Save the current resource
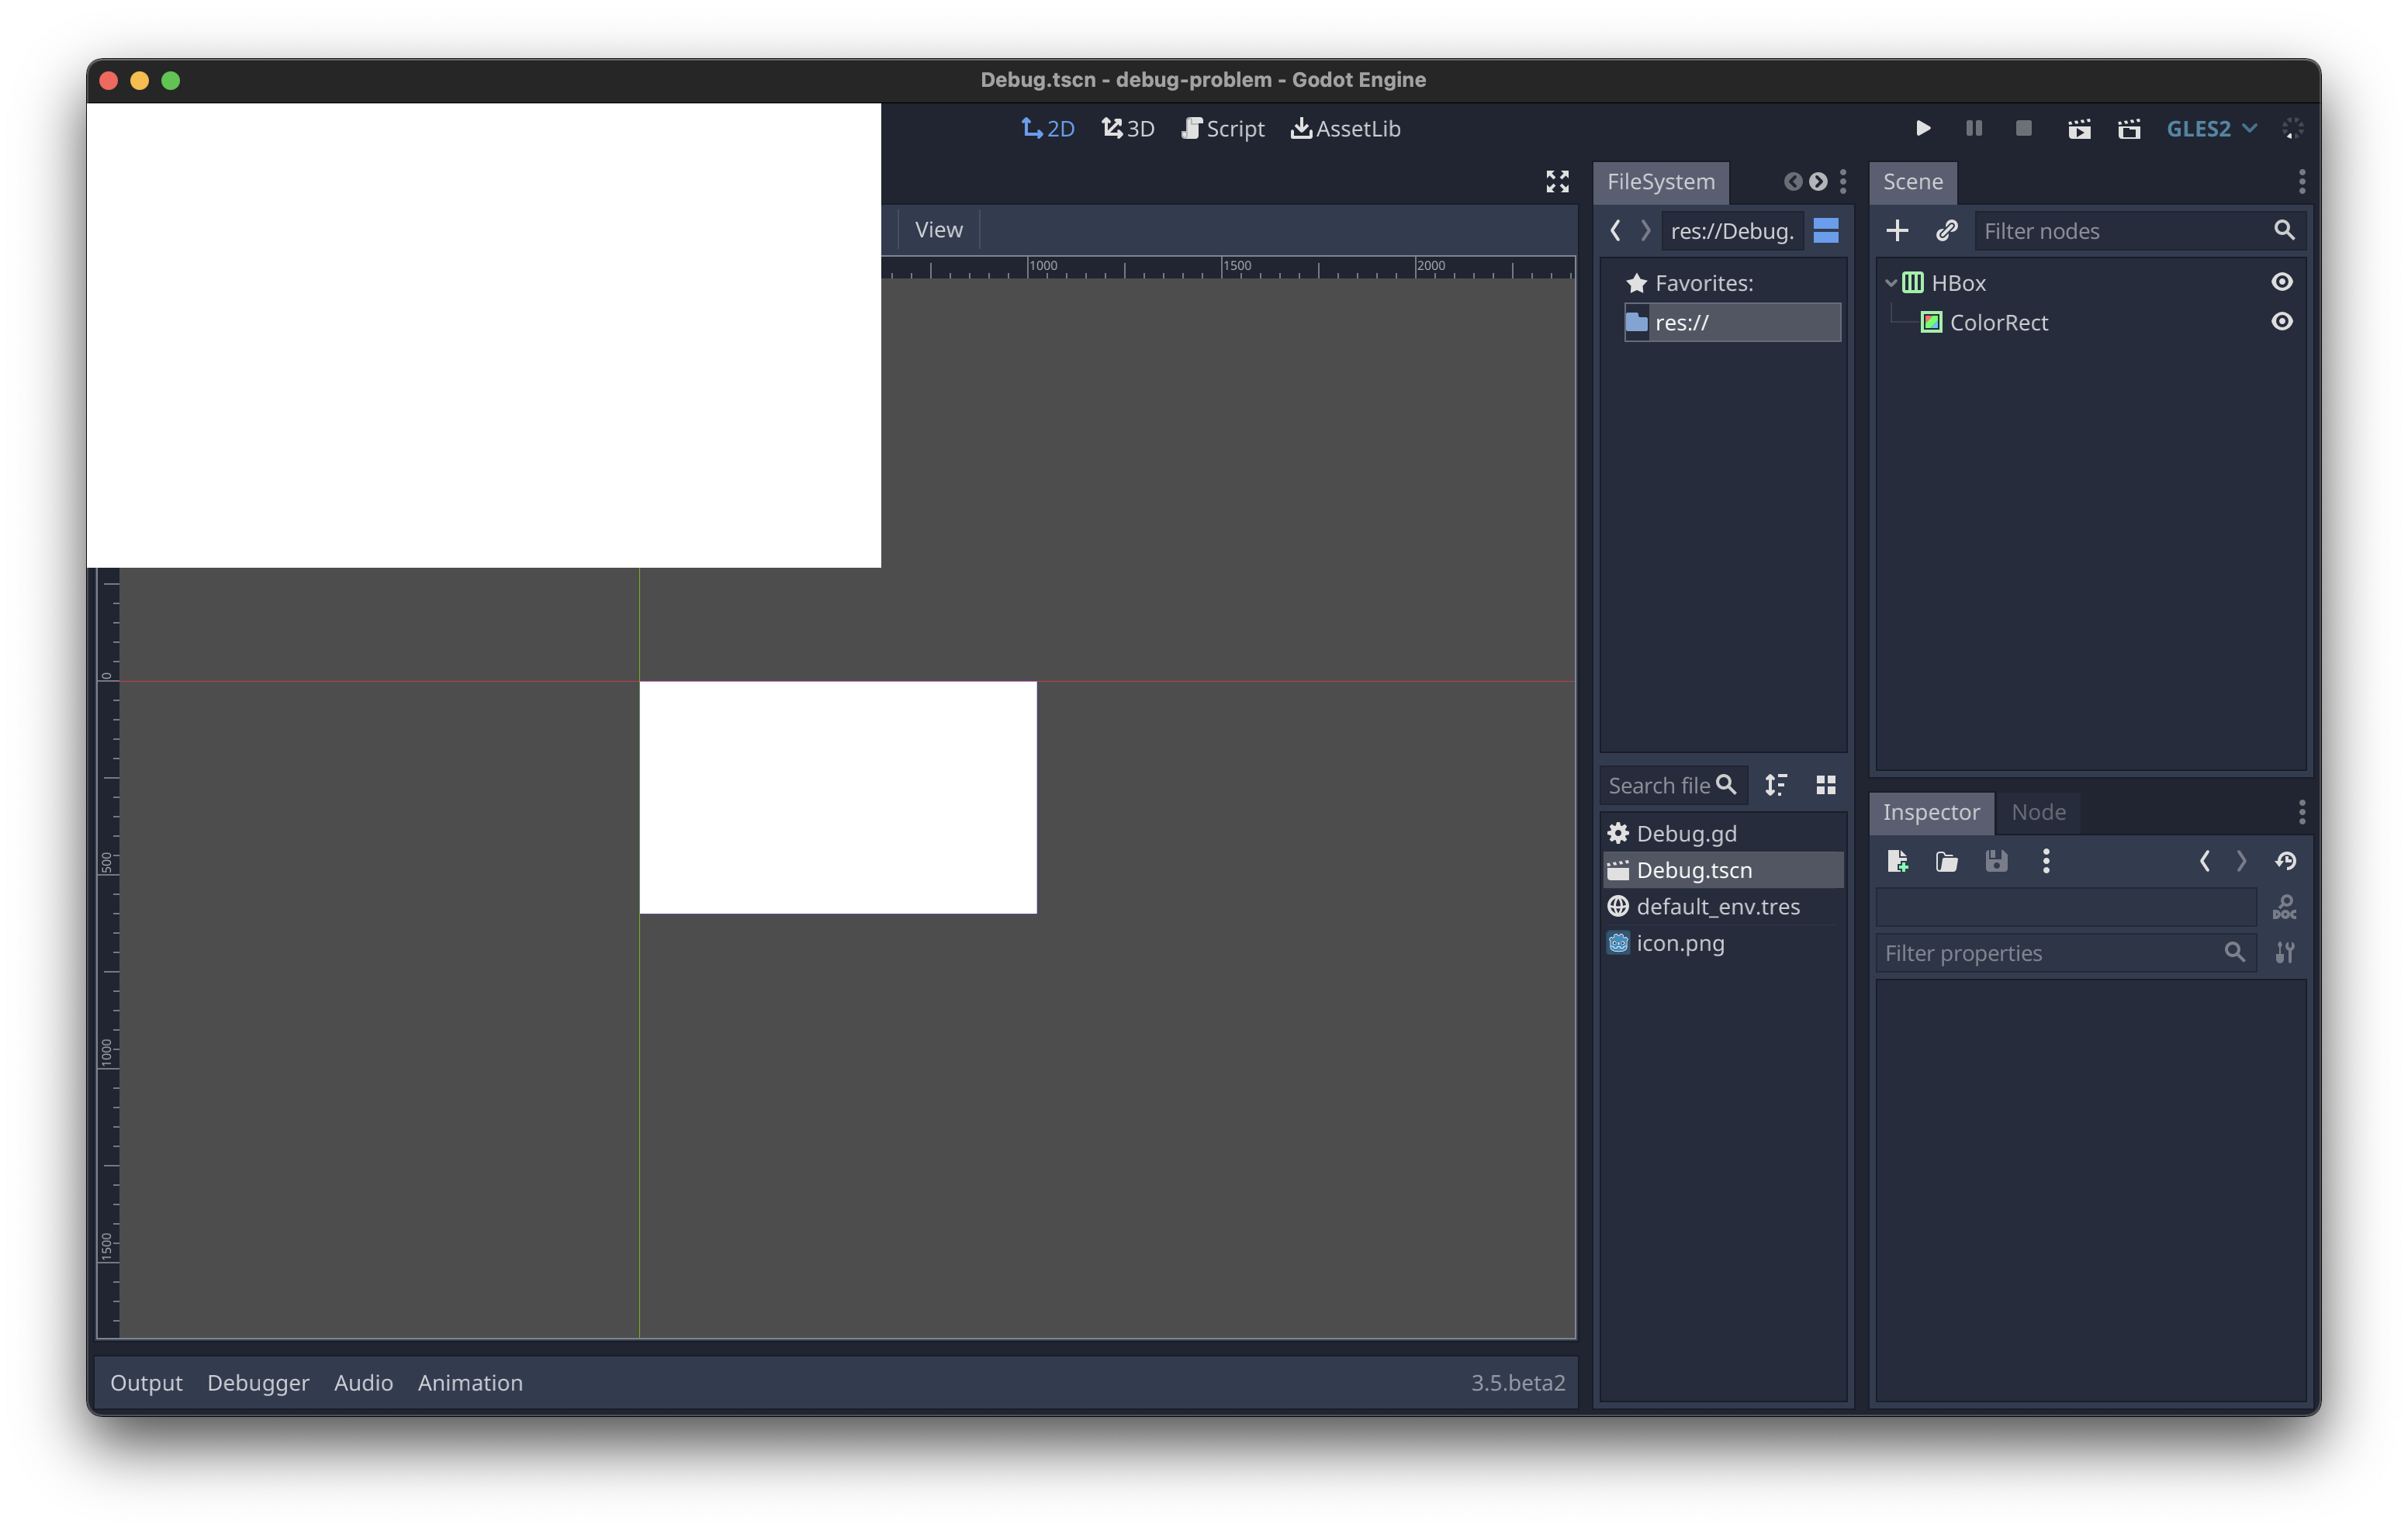Image resolution: width=2408 pixels, height=1531 pixels. 1996,861
